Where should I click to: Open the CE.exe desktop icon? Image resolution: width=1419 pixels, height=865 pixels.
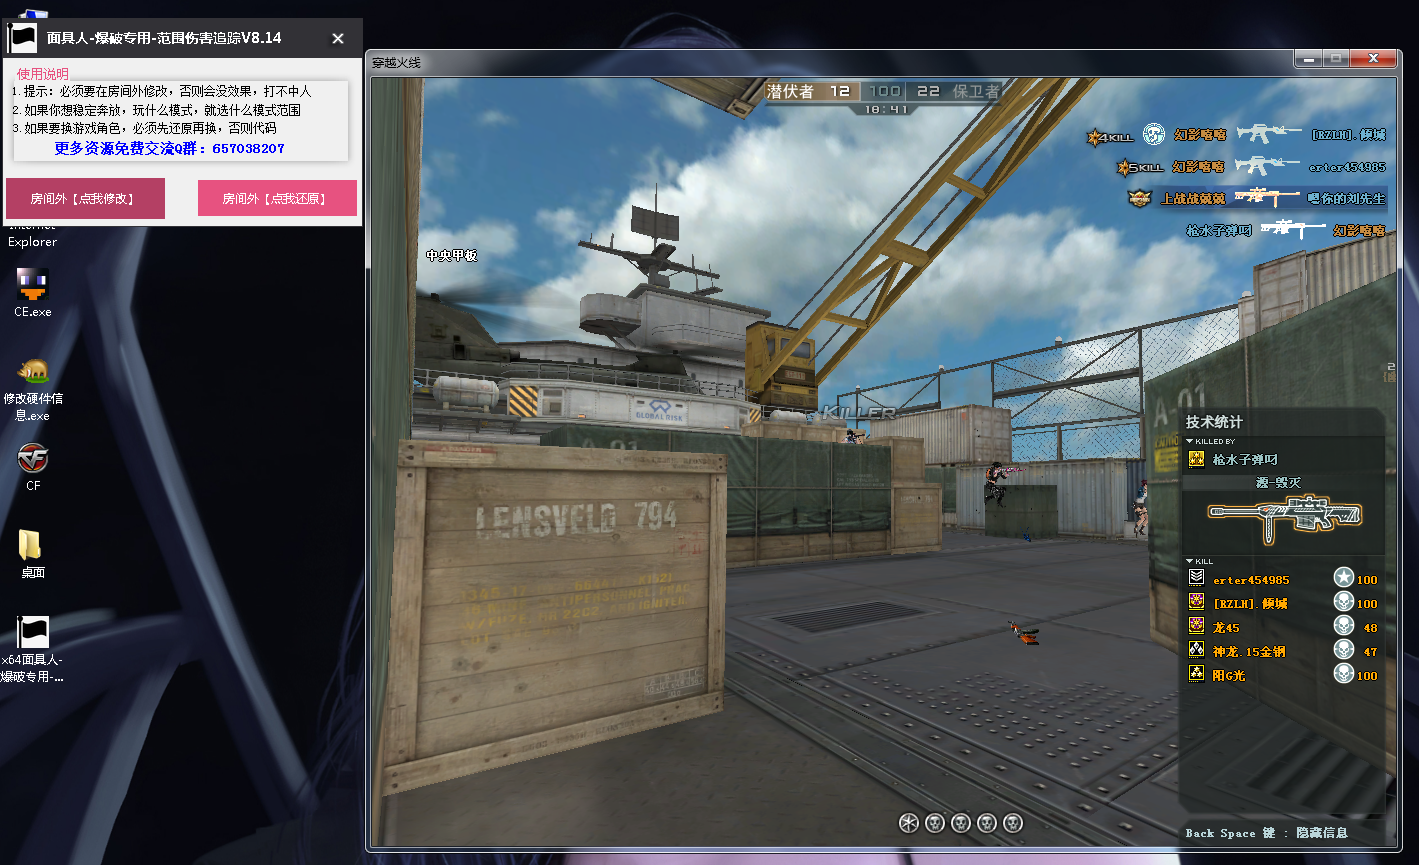(32, 286)
